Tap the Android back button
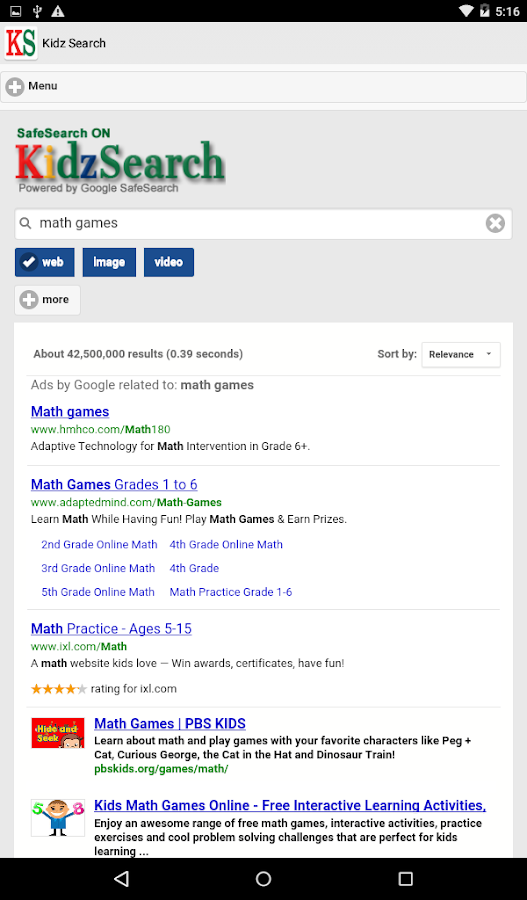Image resolution: width=527 pixels, height=900 pixels. coord(121,879)
